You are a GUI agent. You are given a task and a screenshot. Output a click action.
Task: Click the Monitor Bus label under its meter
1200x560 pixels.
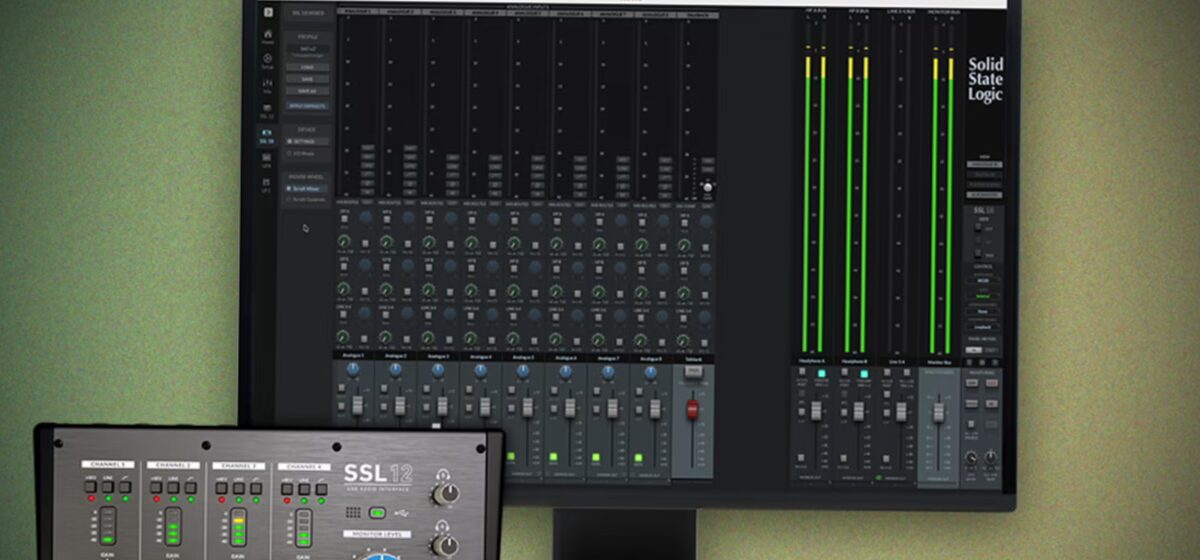click(x=939, y=363)
